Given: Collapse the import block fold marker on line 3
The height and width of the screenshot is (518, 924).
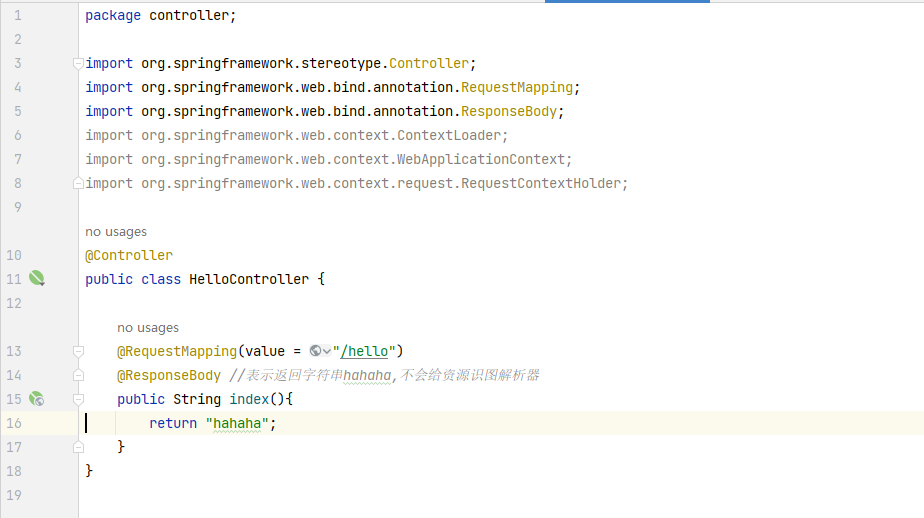Looking at the screenshot, I should [x=79, y=64].
